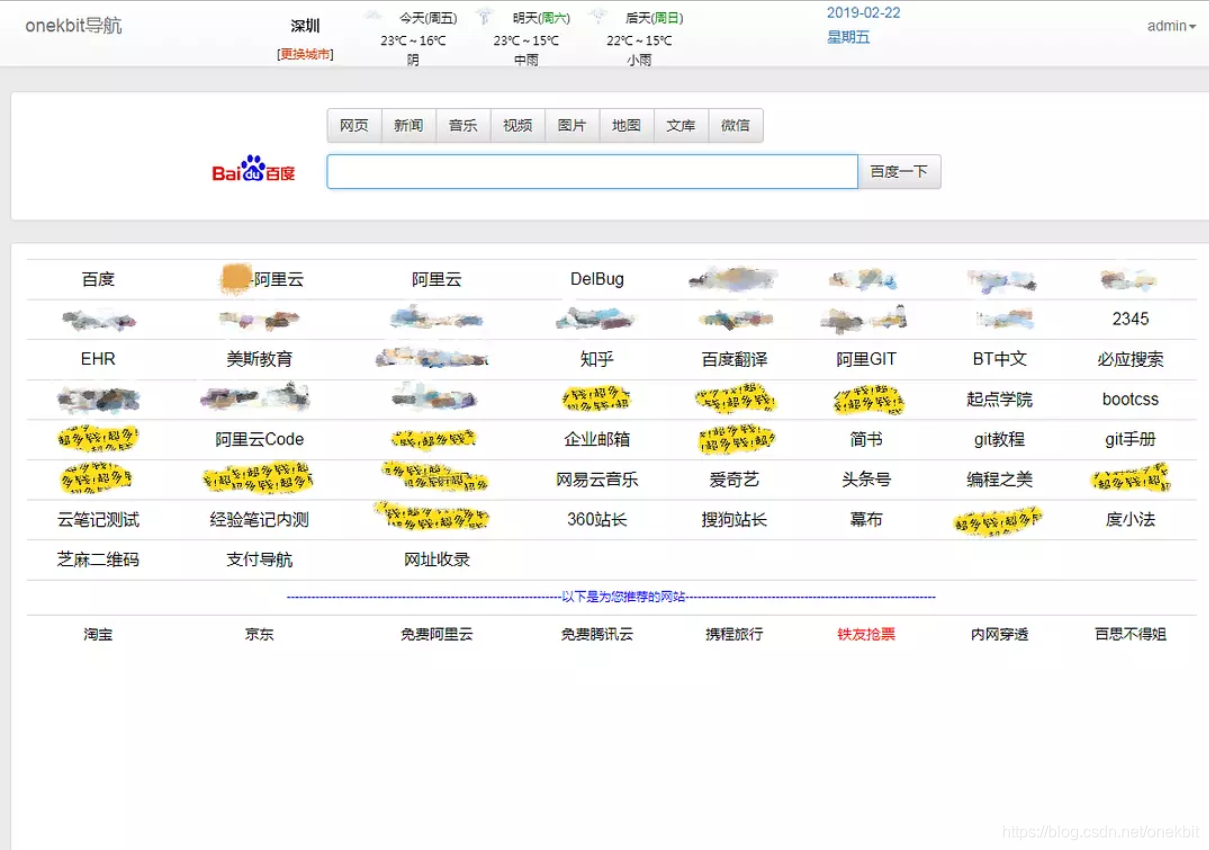
Task: Open the 云笔记测试 link
Action: coord(98,519)
